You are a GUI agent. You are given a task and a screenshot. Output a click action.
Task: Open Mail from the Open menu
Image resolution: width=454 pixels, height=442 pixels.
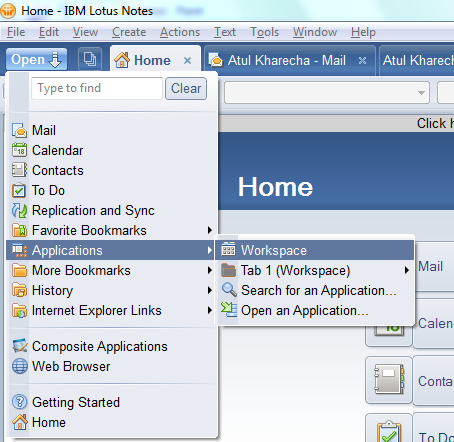point(112,130)
